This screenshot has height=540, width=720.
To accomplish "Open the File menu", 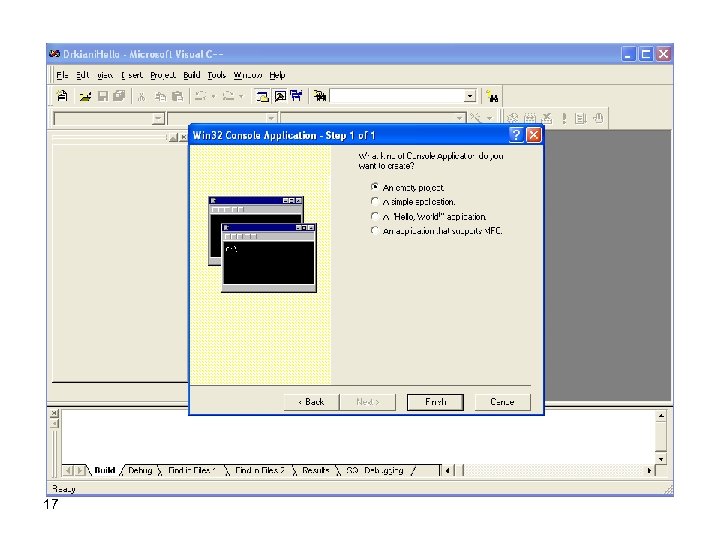I will (x=62, y=75).
